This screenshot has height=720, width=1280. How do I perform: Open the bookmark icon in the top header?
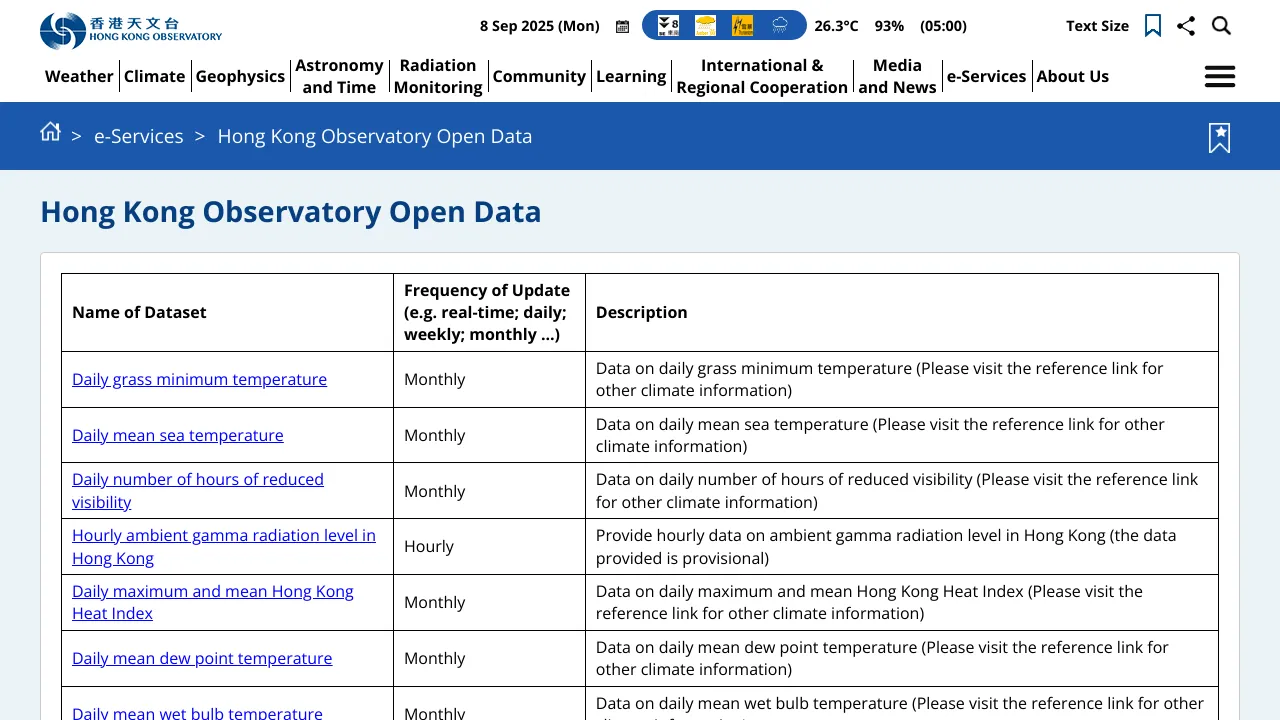(1153, 26)
